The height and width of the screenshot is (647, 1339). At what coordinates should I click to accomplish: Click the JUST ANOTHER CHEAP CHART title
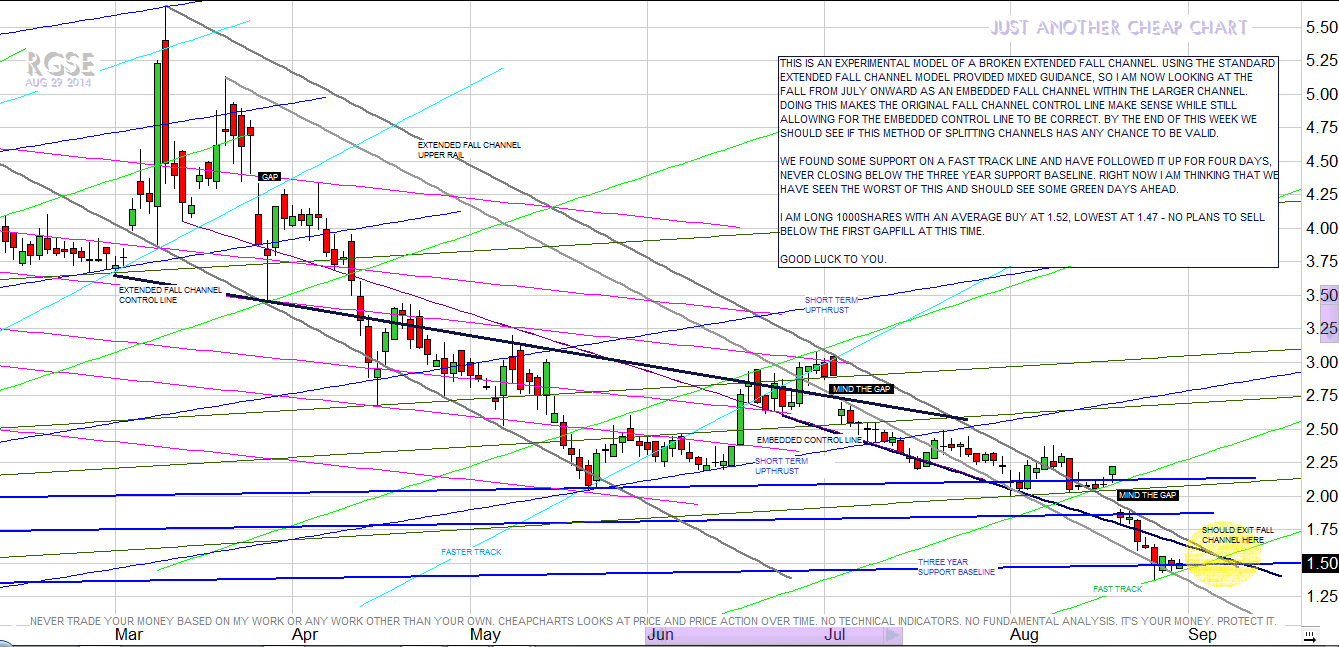click(x=1119, y=28)
